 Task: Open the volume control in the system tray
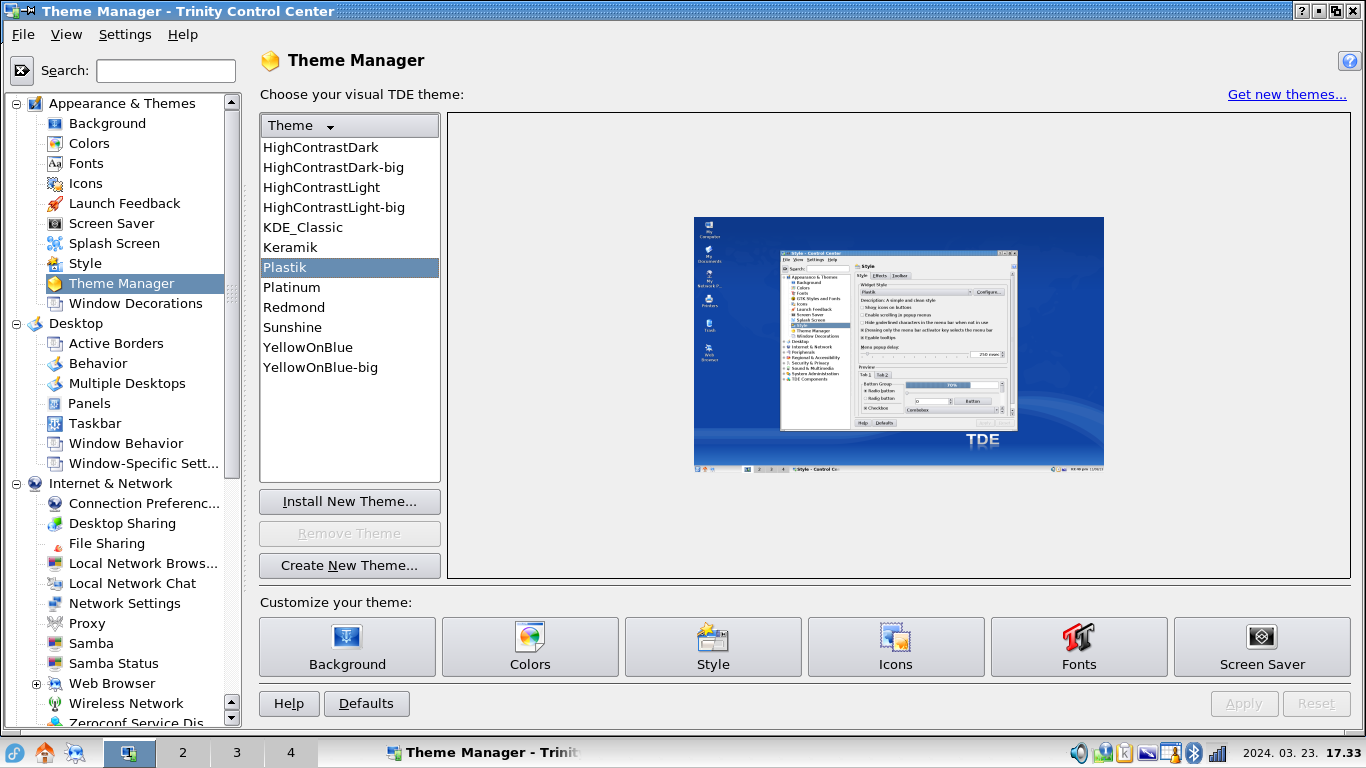(1079, 753)
